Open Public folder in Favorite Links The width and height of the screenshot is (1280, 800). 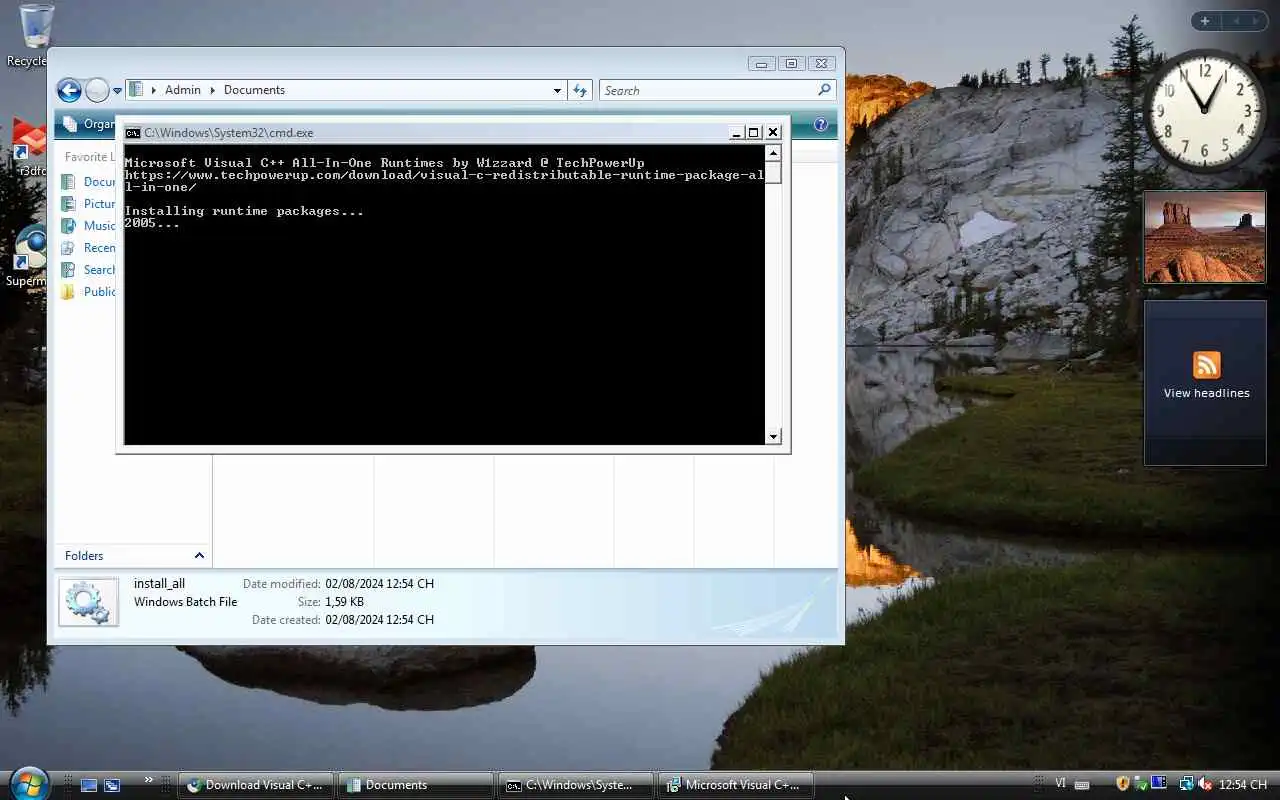click(x=88, y=291)
